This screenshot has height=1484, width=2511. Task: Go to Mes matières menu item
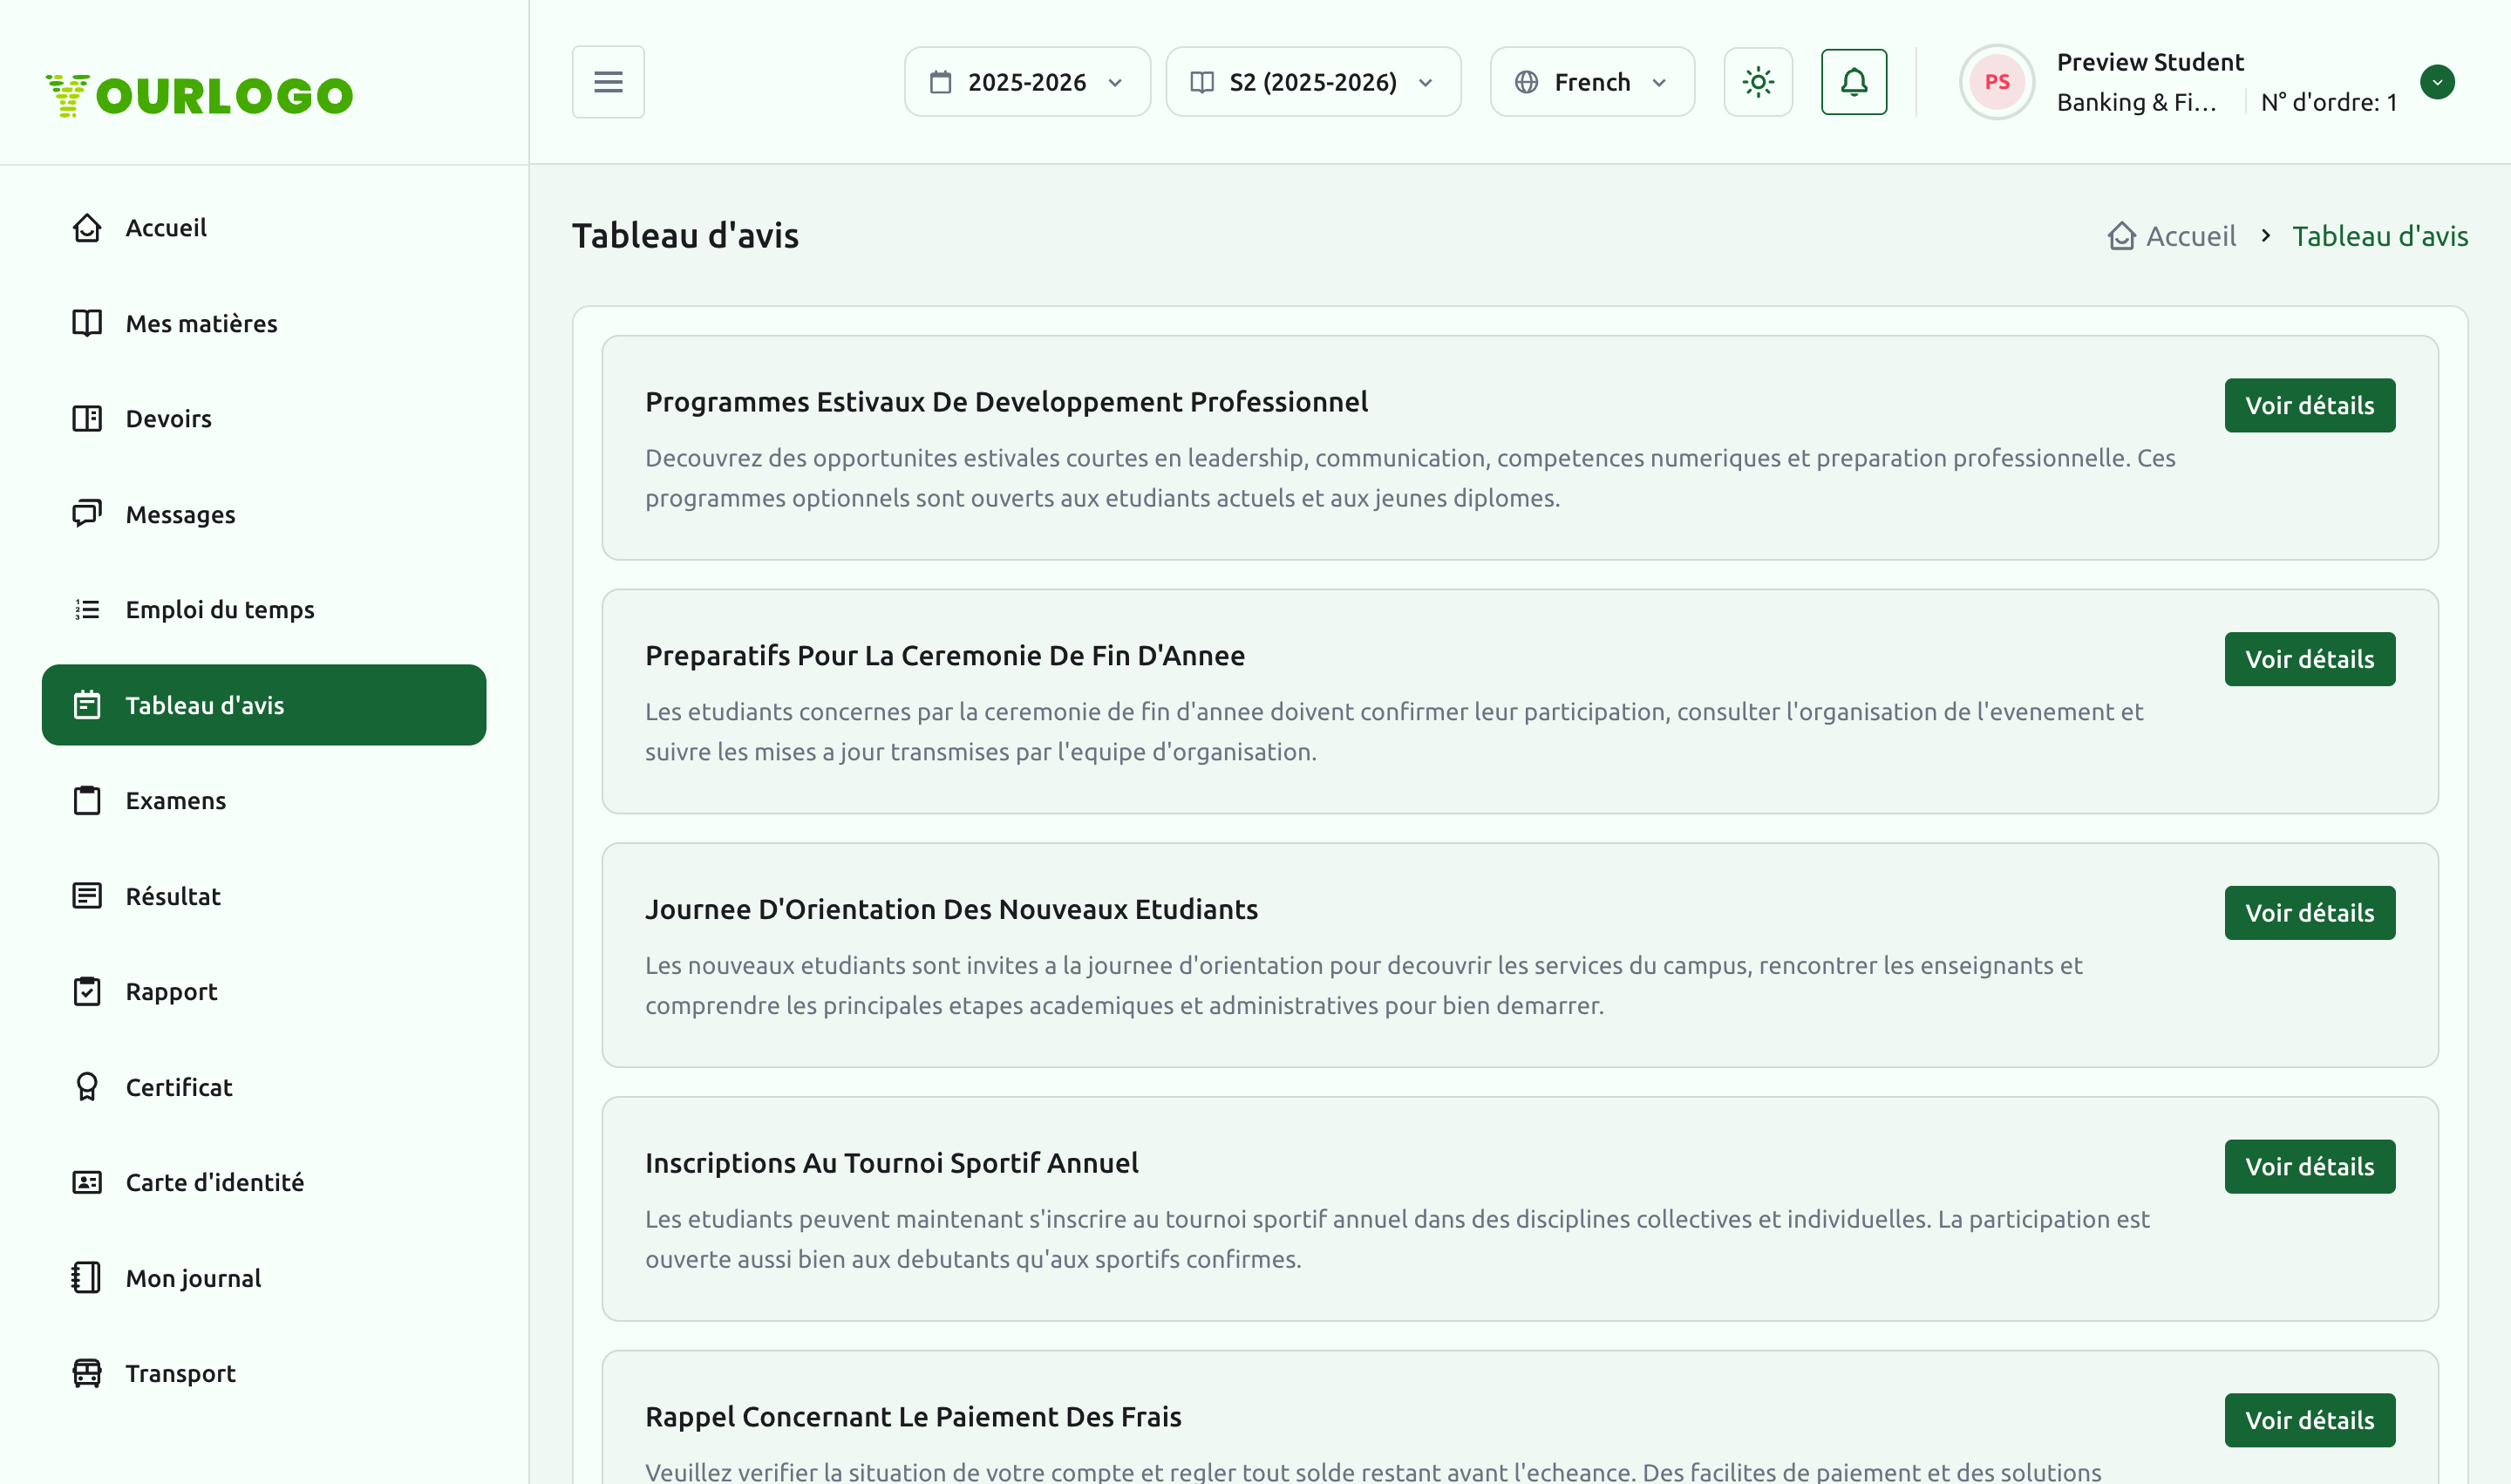(x=264, y=323)
